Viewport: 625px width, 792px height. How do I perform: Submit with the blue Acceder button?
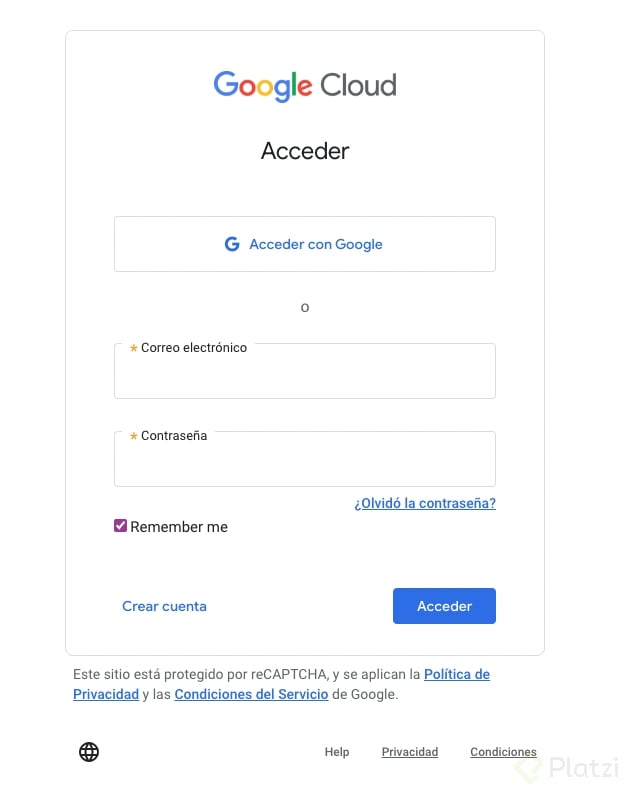[444, 606]
